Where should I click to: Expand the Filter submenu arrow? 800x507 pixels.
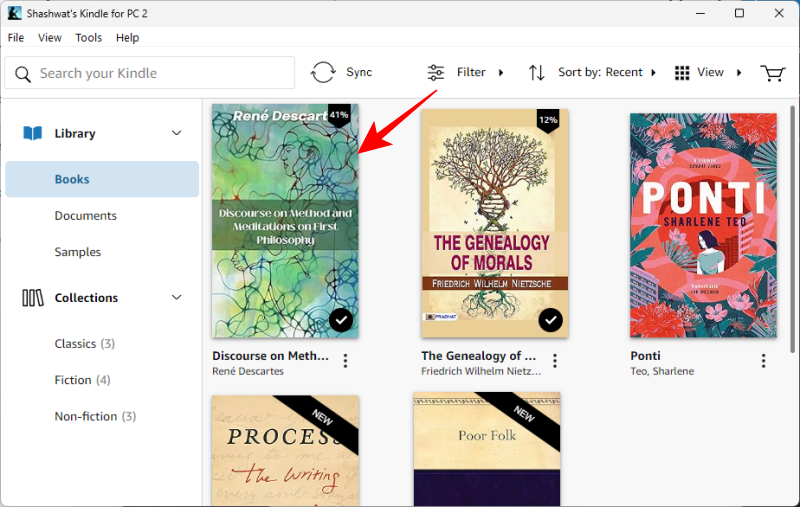click(501, 72)
